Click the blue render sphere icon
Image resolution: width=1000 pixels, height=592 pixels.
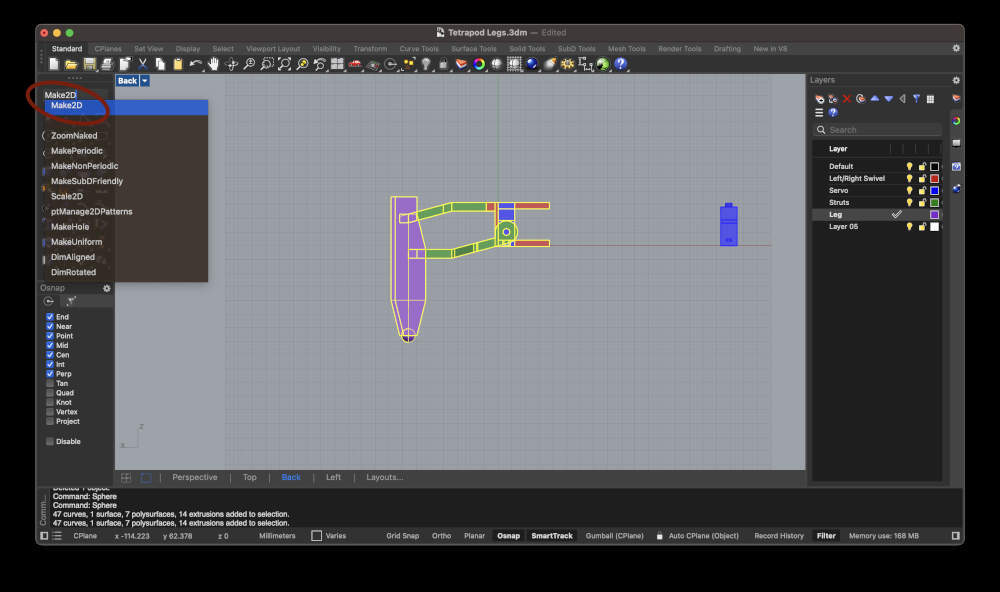coord(532,64)
